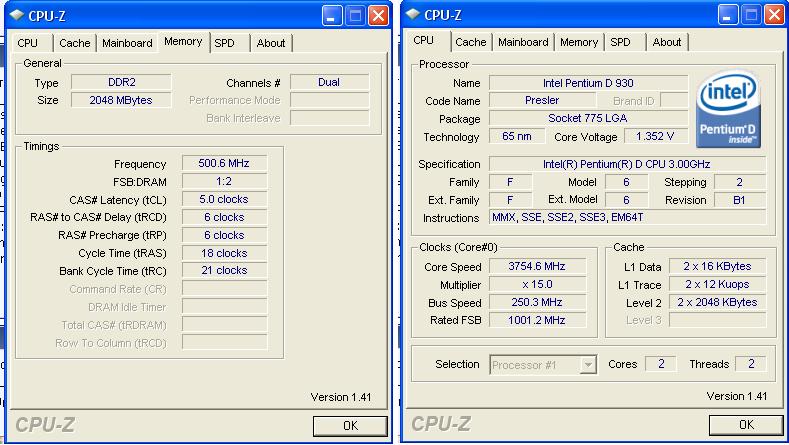
Task: Minimize the left CPU-Z Memory window
Action: [x=332, y=16]
